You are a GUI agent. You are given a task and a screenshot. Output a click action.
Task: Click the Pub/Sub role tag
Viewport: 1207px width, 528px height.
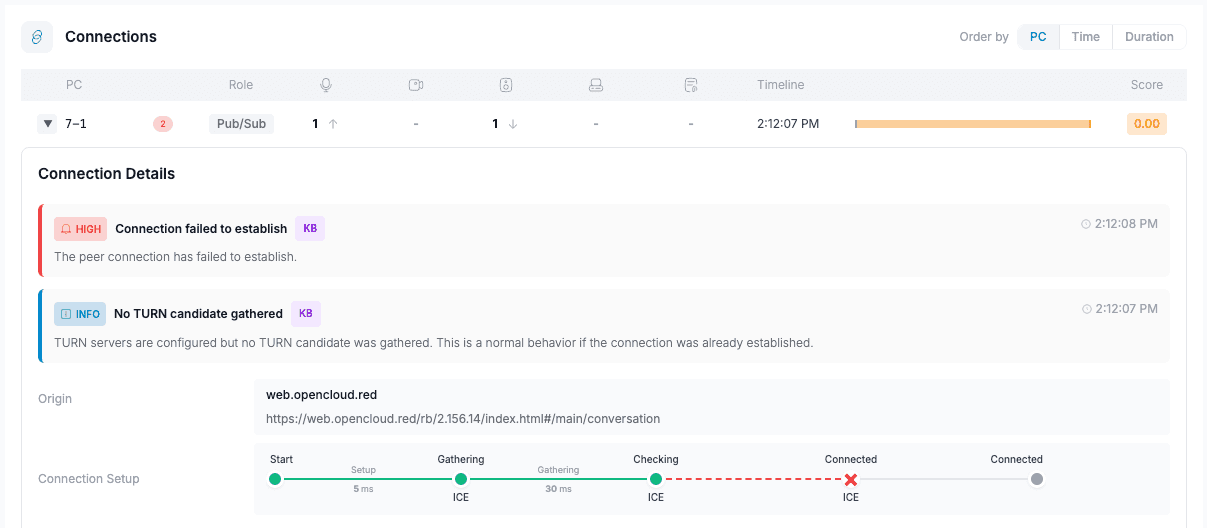(241, 124)
